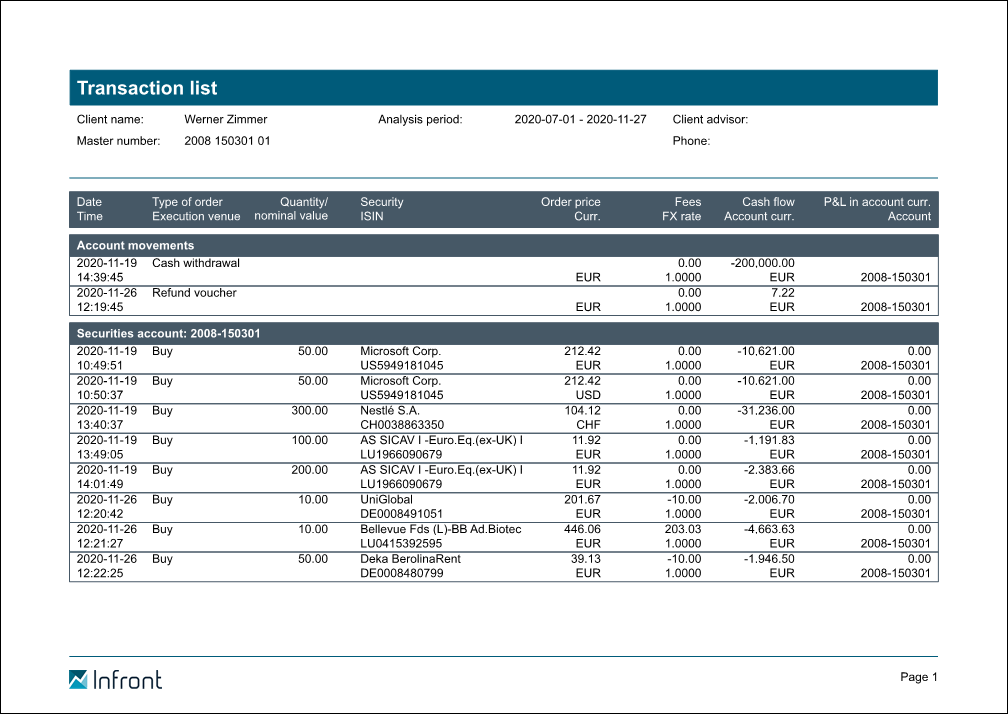The width and height of the screenshot is (1008, 714).
Task: Click the Type of order column header
Action: click(187, 202)
